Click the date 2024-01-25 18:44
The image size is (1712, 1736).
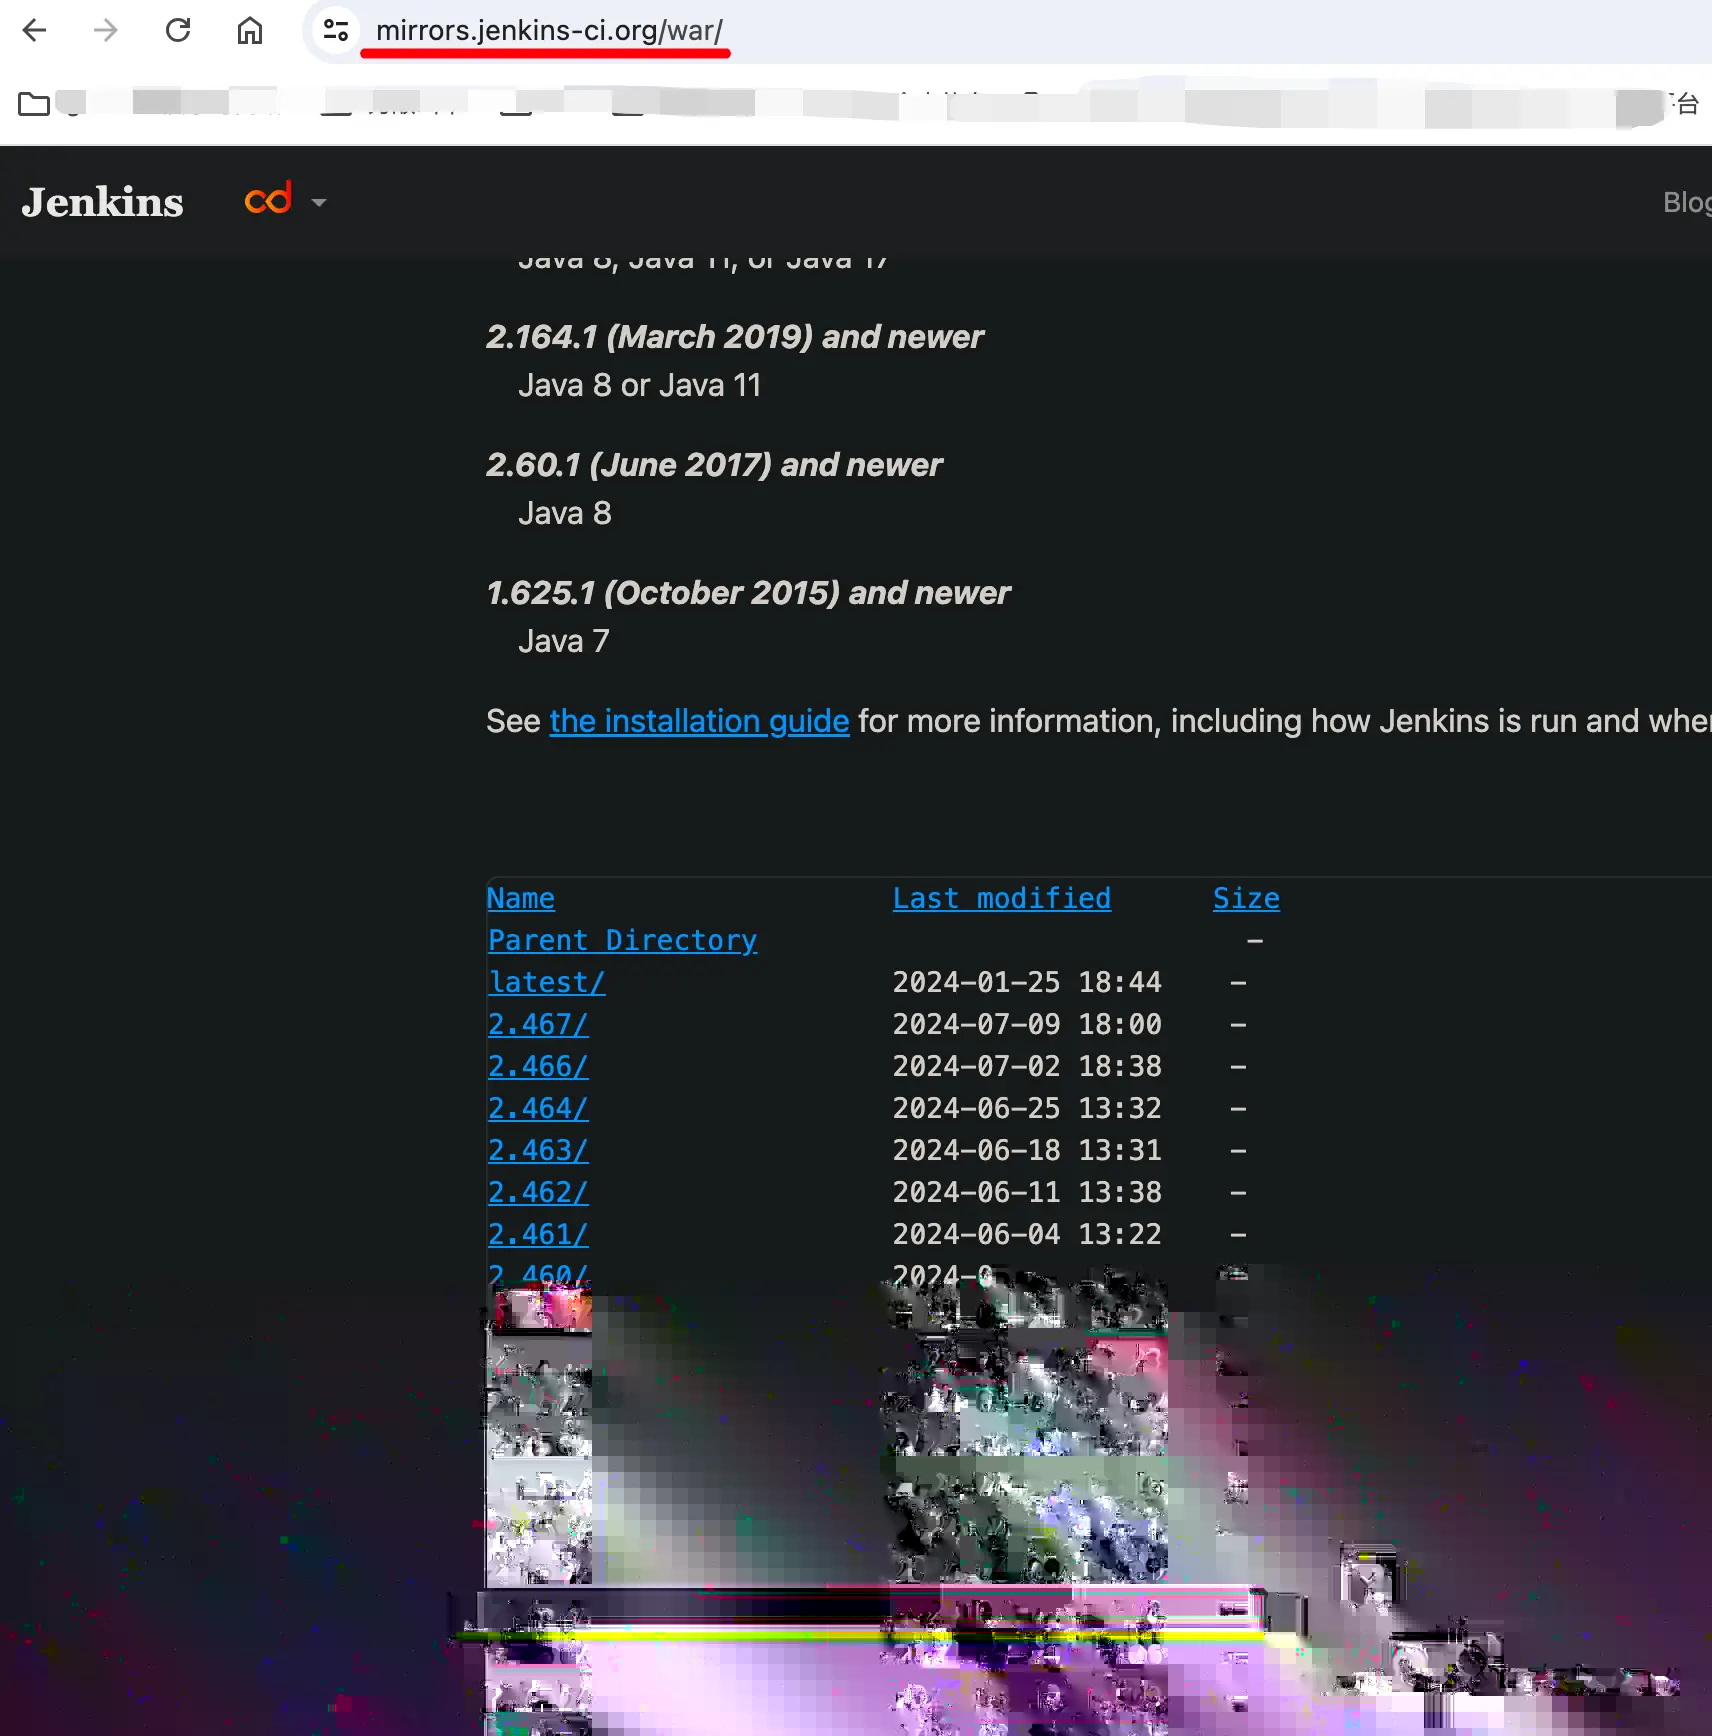pos(1027,982)
